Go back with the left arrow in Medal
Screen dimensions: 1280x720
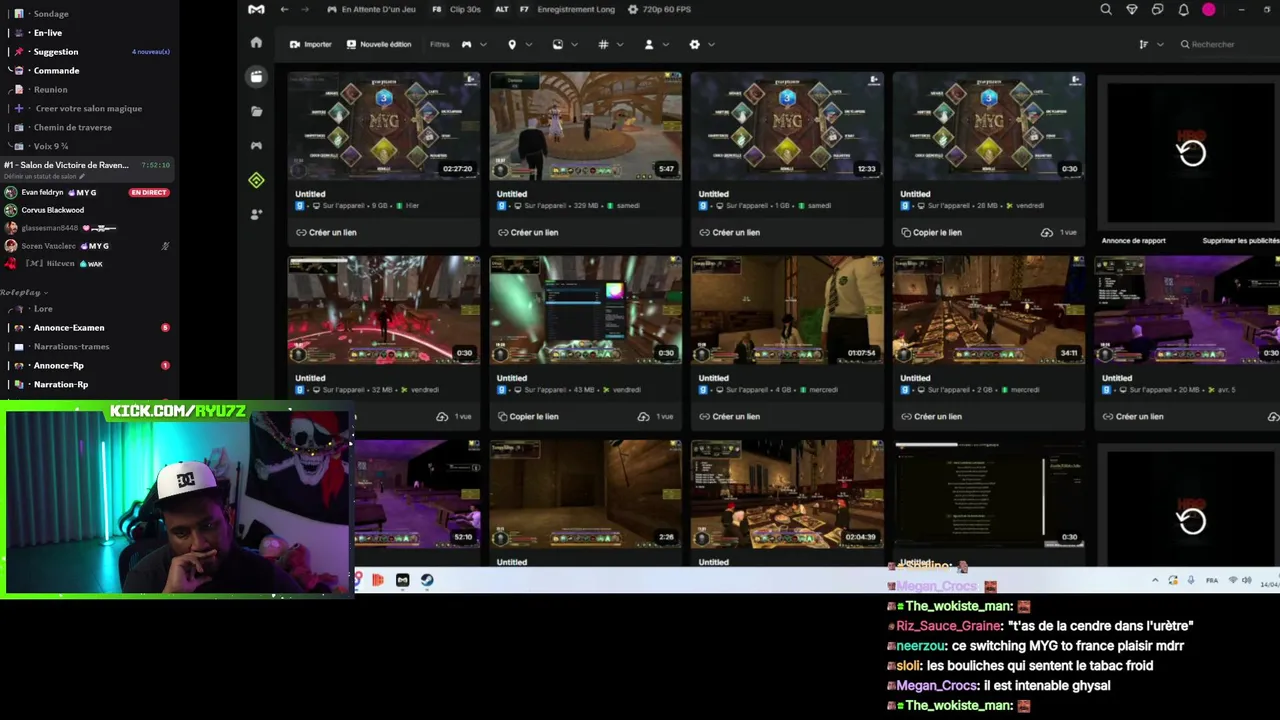tap(285, 9)
